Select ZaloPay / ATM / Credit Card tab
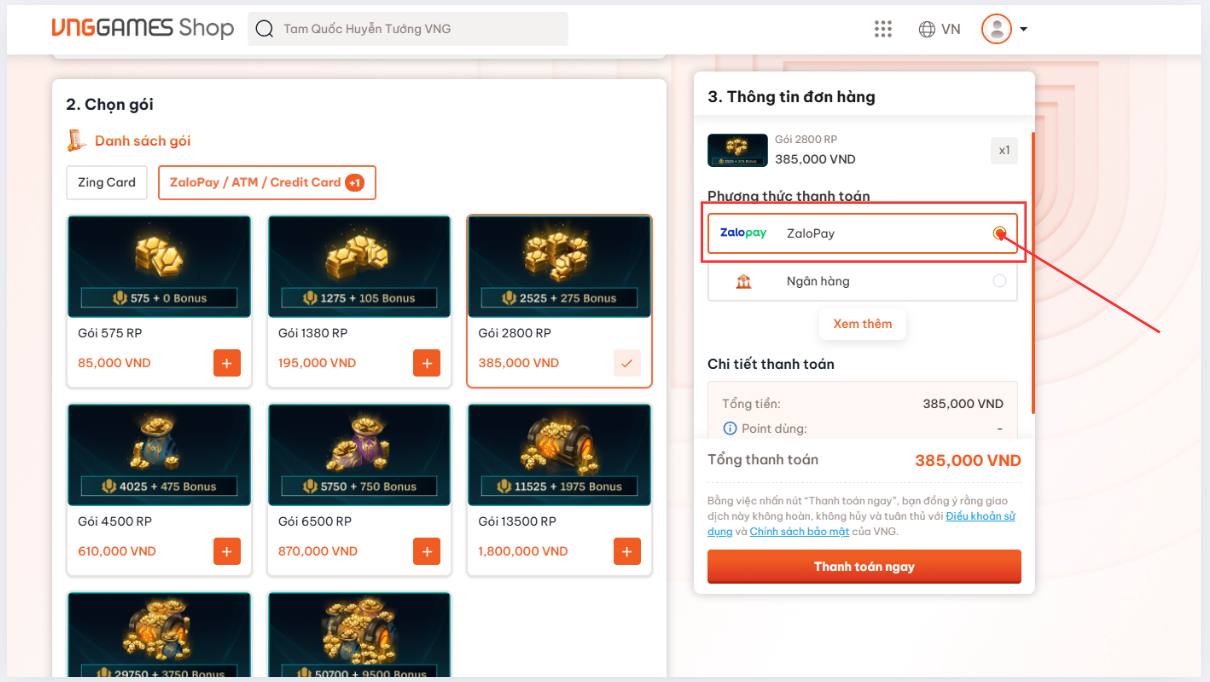Viewport: 1210px width, 682px height. (267, 182)
